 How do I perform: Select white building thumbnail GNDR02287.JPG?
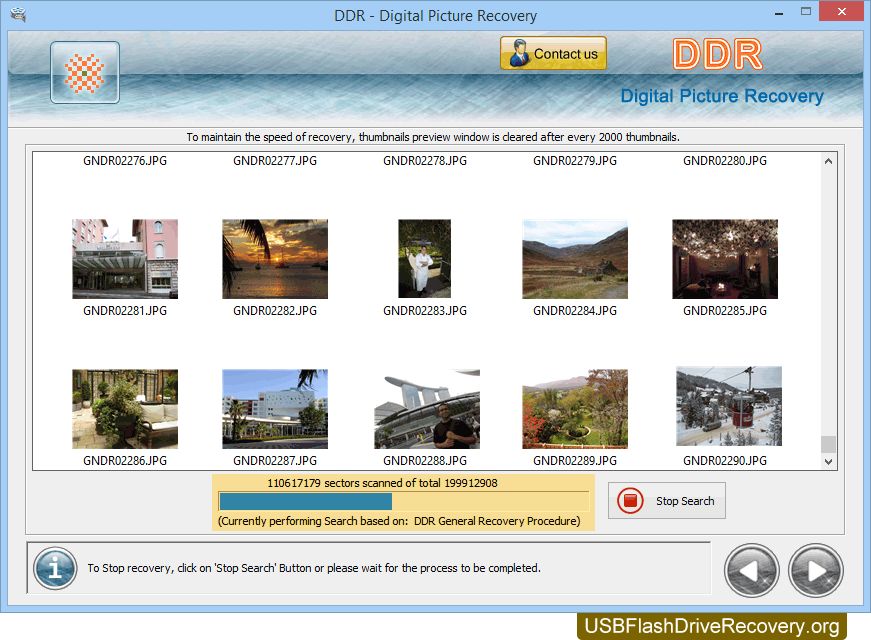coord(275,409)
